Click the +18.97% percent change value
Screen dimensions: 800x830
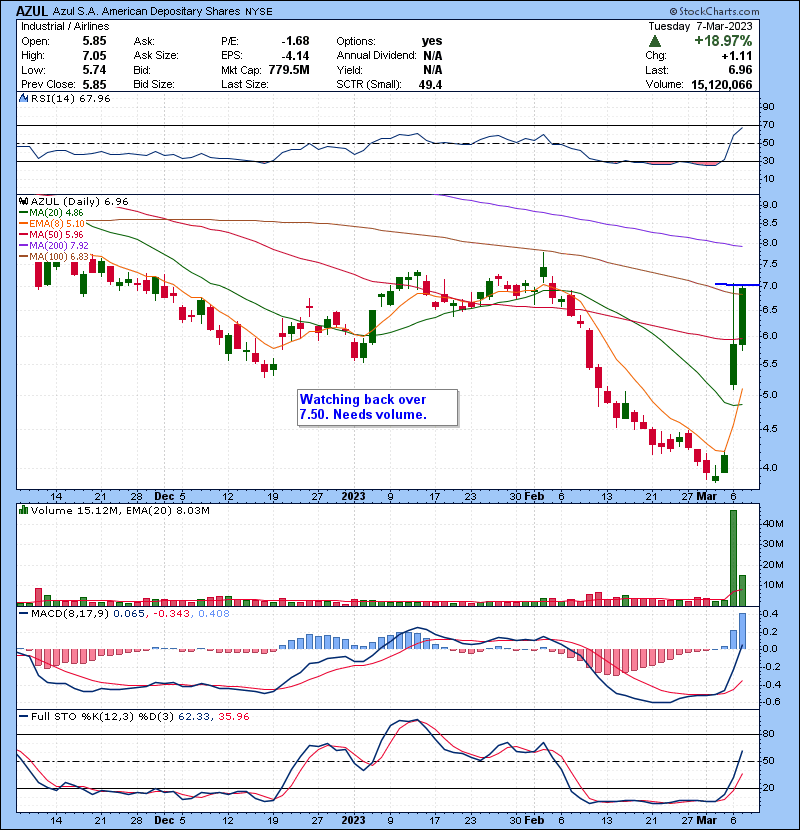pyautogui.click(x=723, y=41)
